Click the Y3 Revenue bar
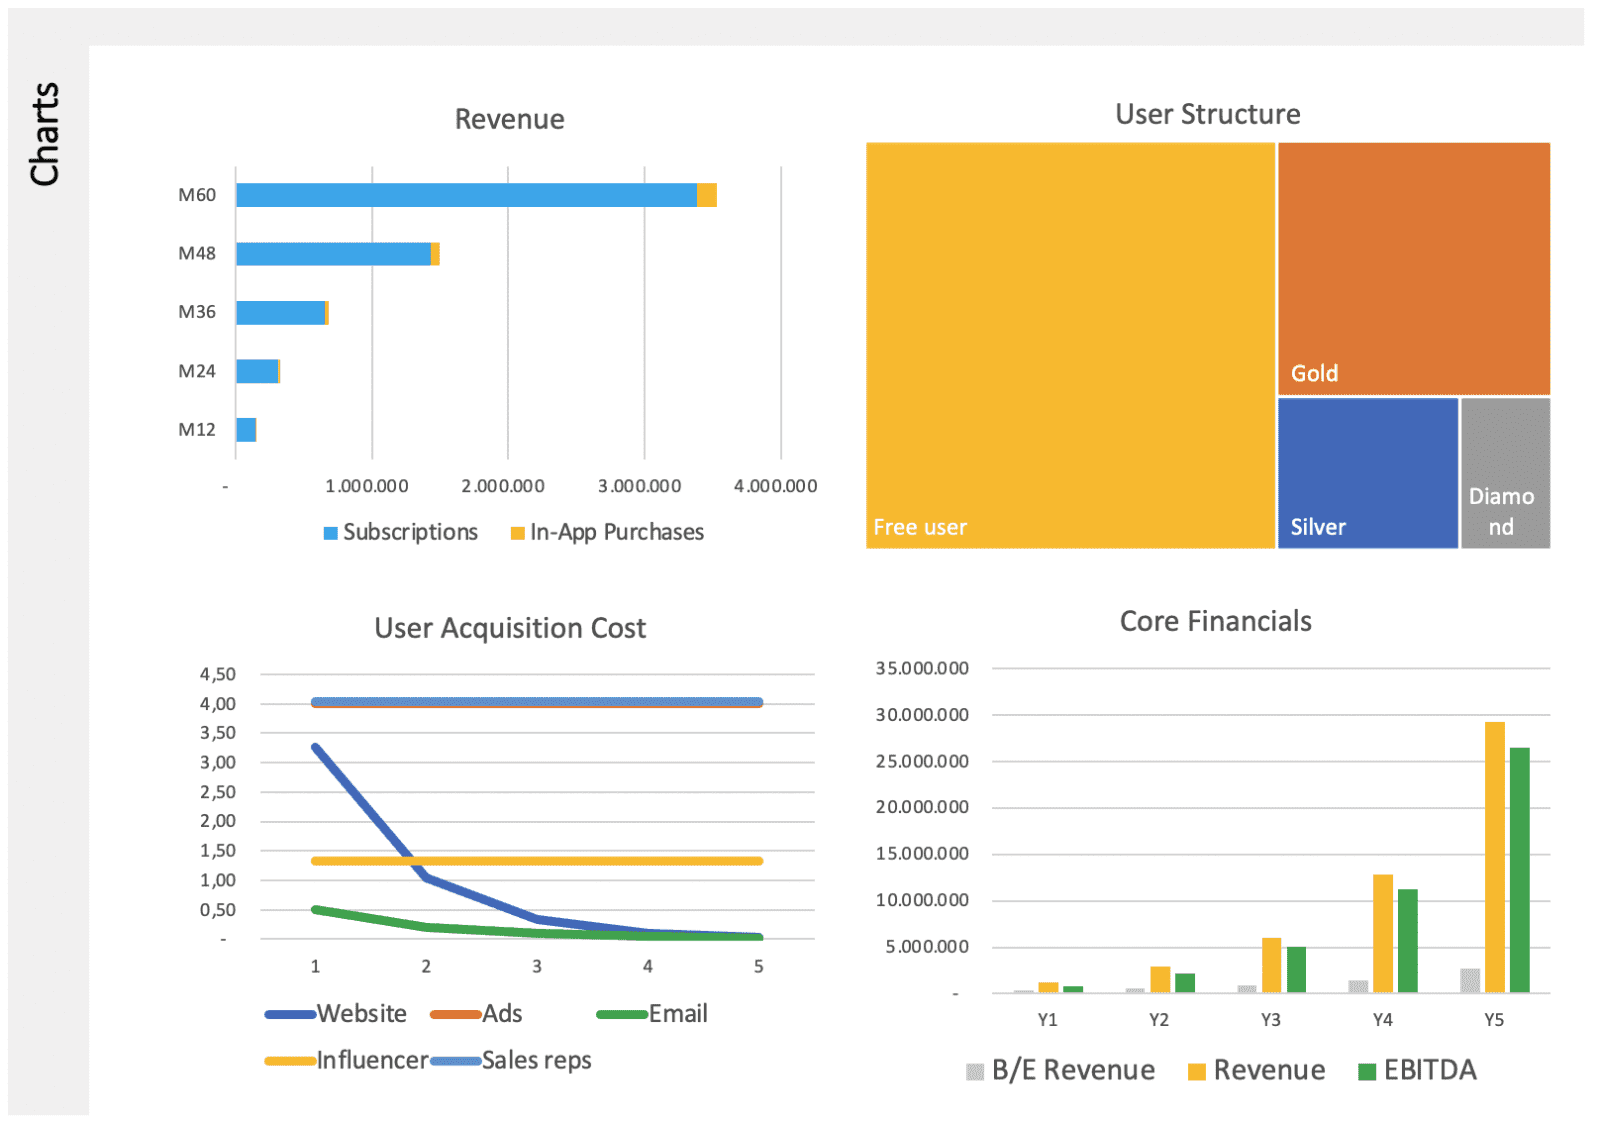Image resolution: width=1600 pixels, height=1127 pixels. pos(1271,965)
